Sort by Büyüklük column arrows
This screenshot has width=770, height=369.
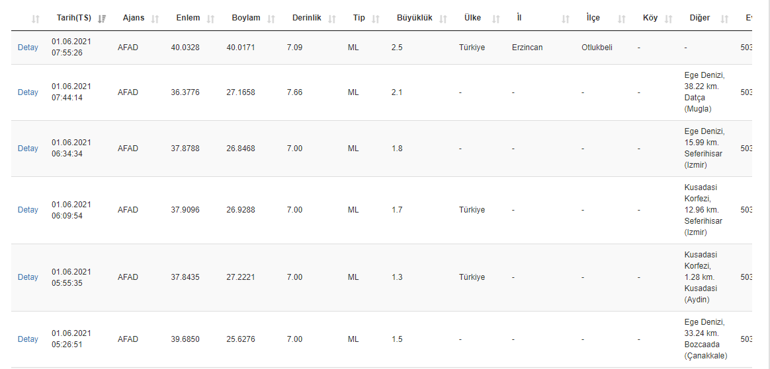pos(443,19)
